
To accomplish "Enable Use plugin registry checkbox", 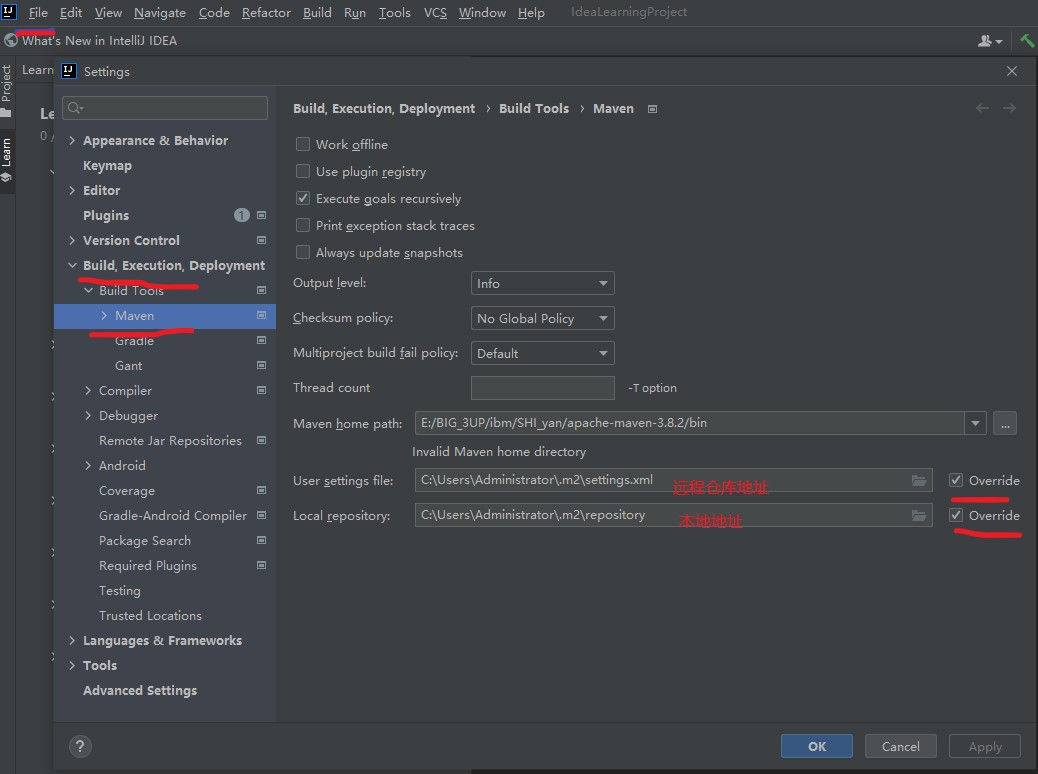I will [x=303, y=171].
